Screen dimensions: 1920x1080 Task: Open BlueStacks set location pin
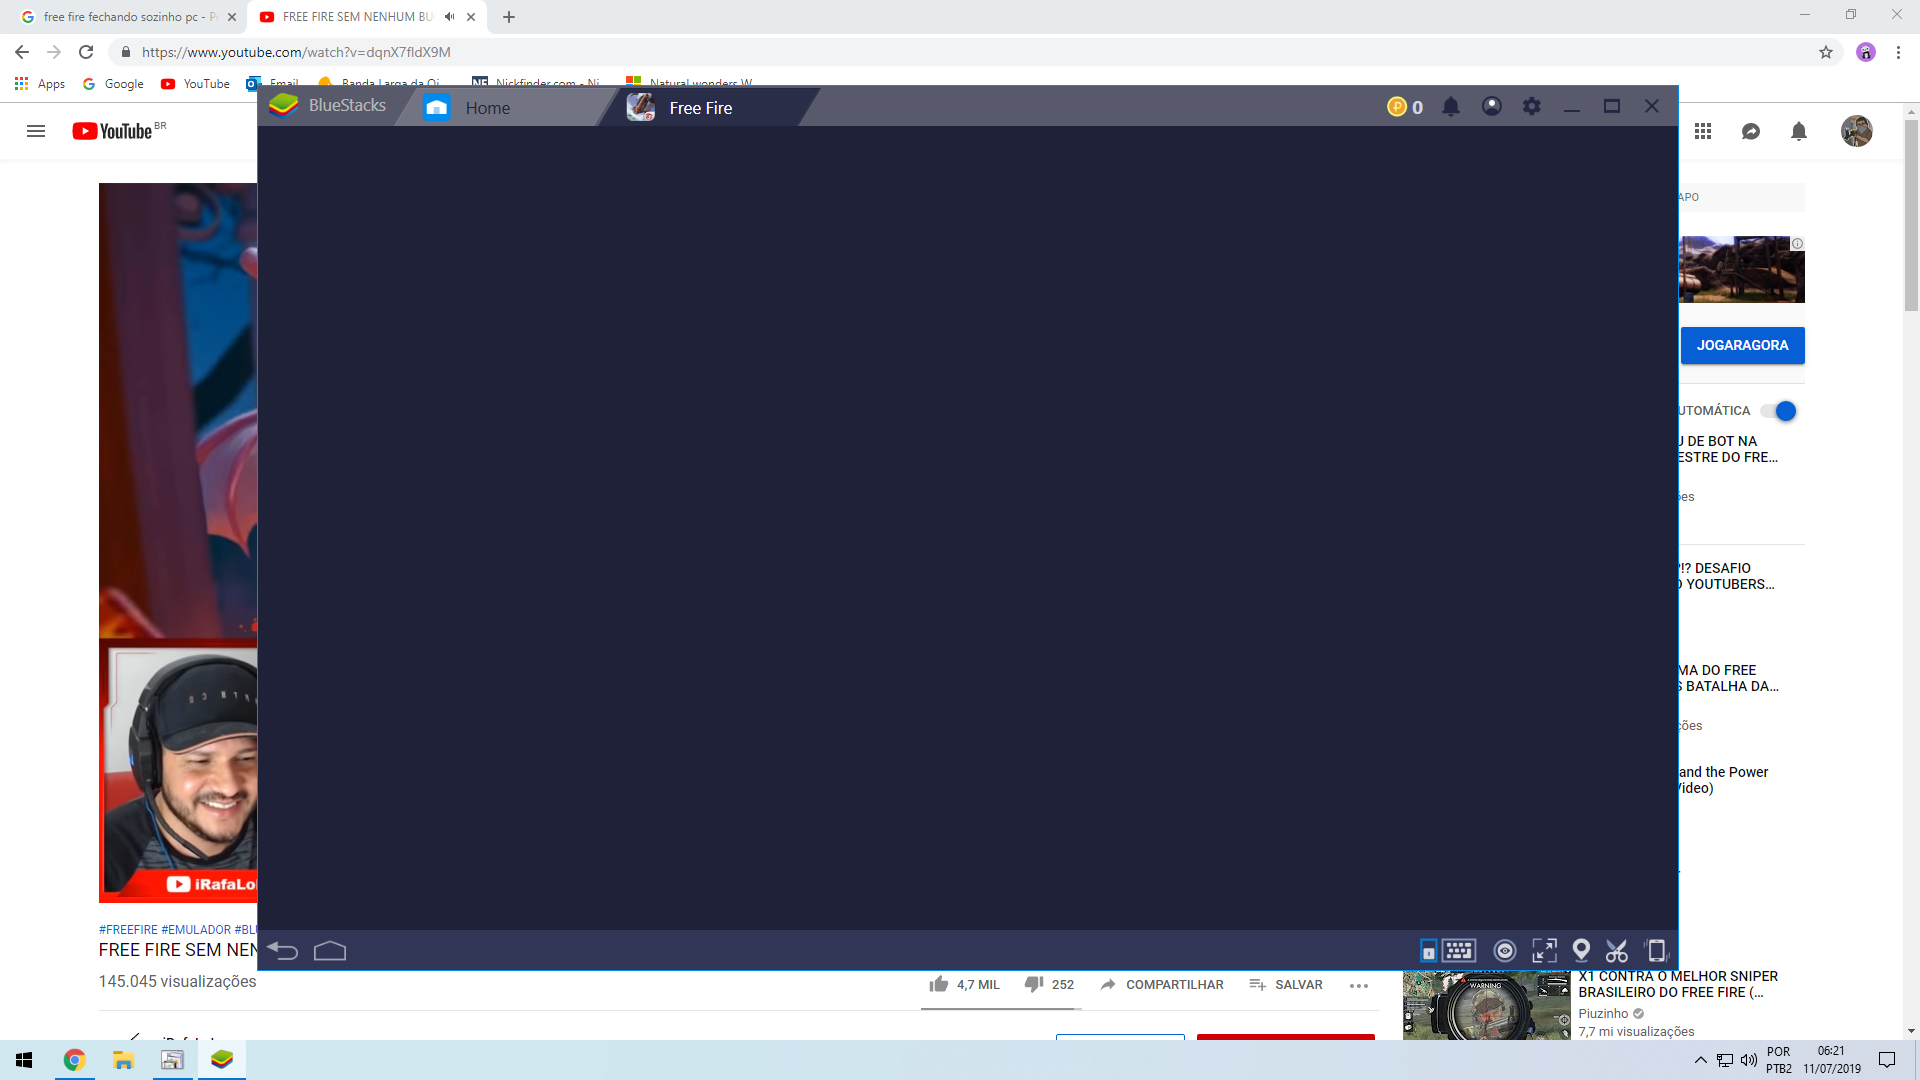[x=1581, y=950]
